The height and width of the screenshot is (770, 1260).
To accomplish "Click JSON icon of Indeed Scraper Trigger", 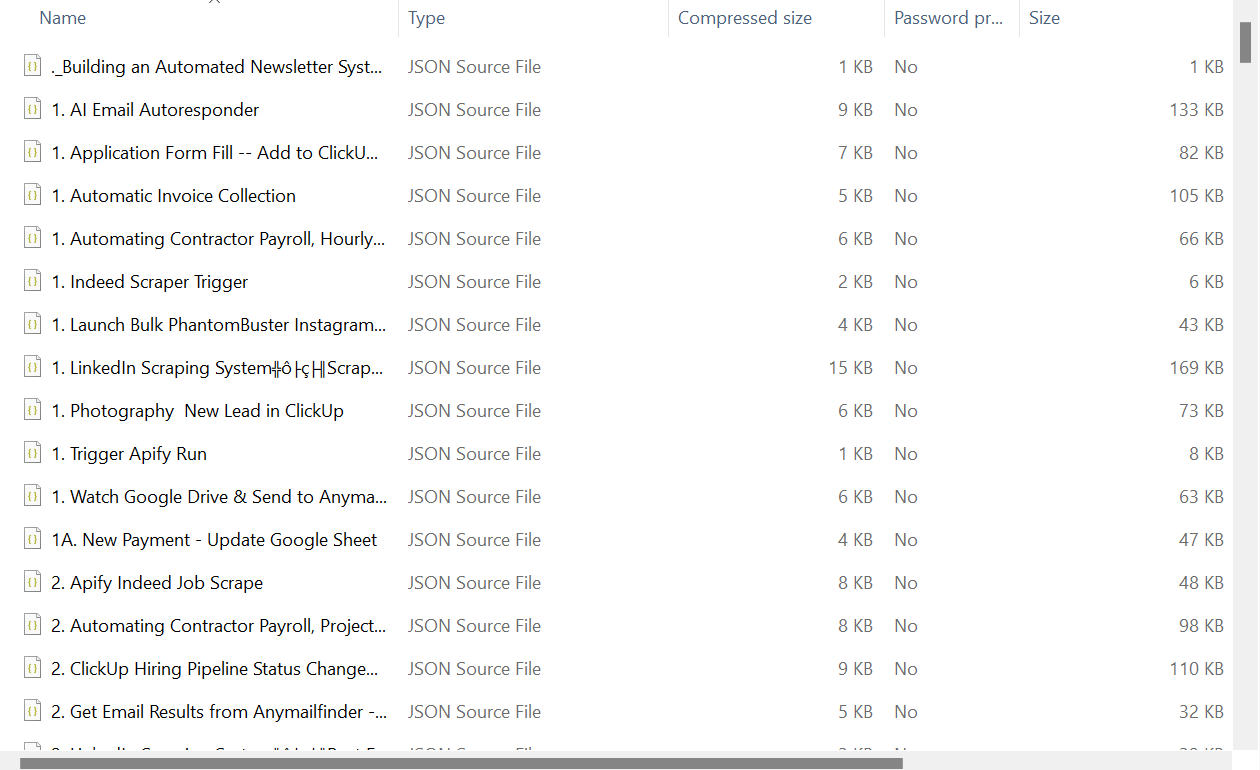I will click(x=33, y=282).
